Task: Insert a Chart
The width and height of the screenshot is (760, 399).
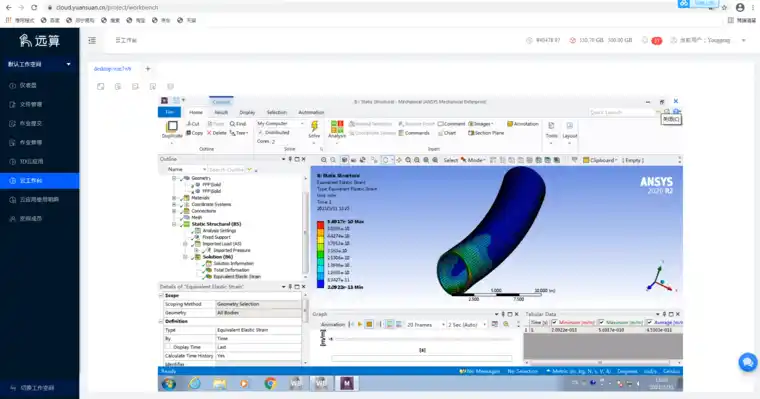Action: coord(447,133)
